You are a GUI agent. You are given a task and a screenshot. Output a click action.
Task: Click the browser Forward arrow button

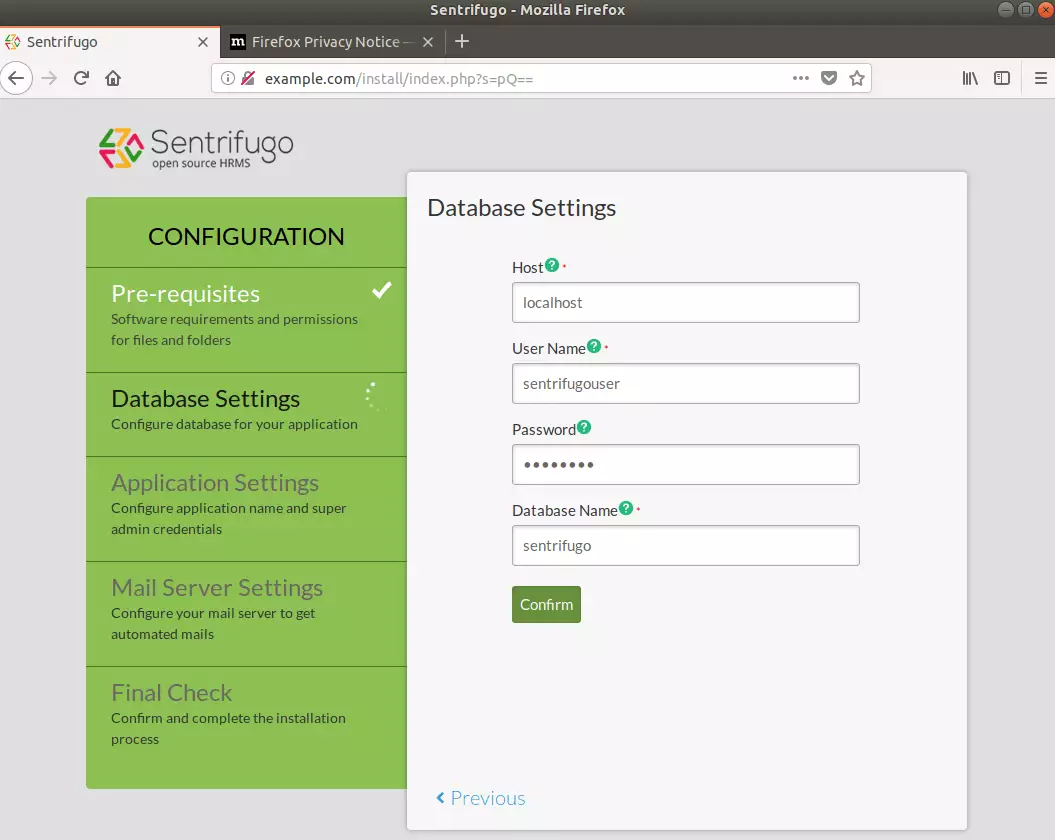(49, 78)
